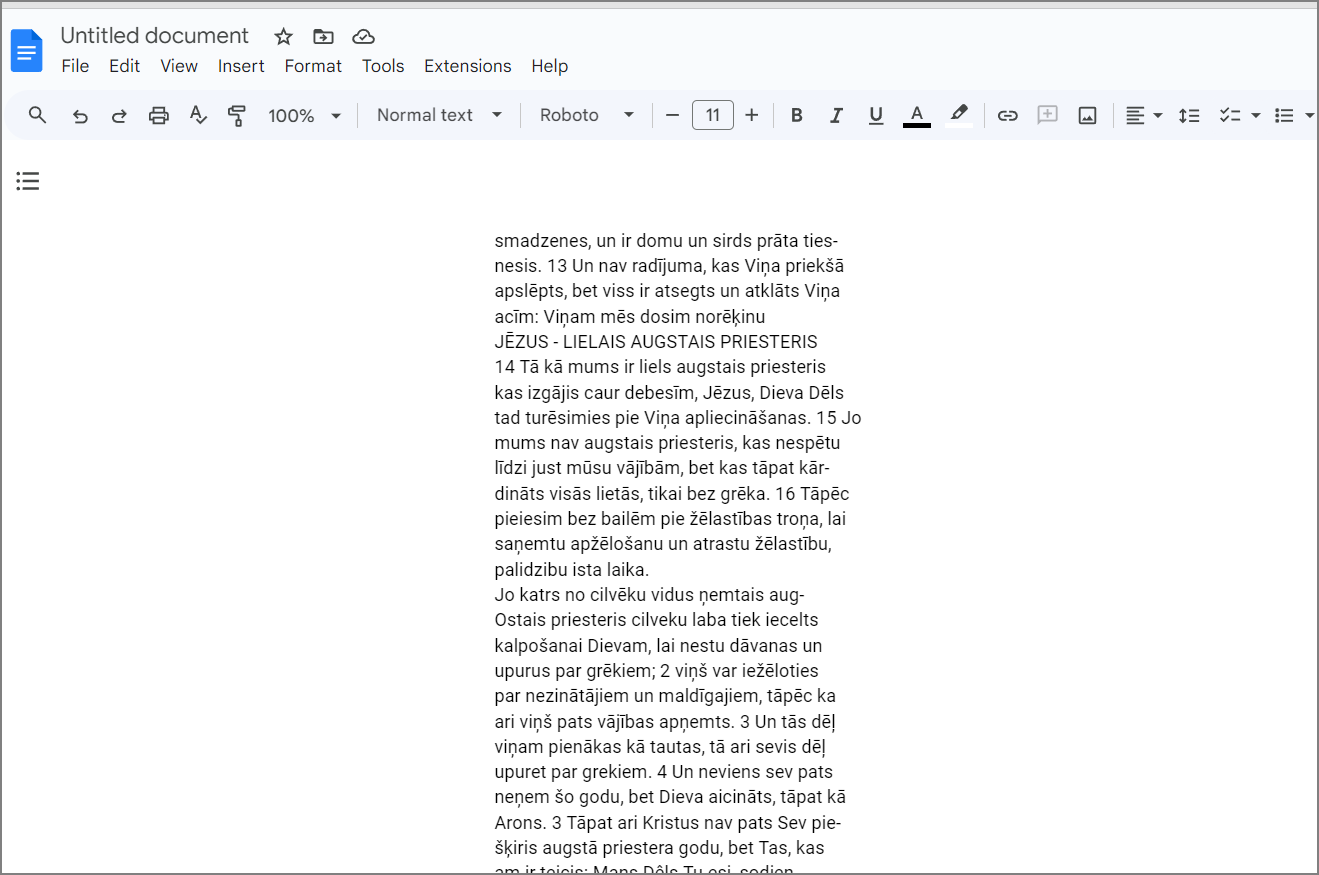
Task: Open line and paragraph spacing
Action: (x=1189, y=116)
